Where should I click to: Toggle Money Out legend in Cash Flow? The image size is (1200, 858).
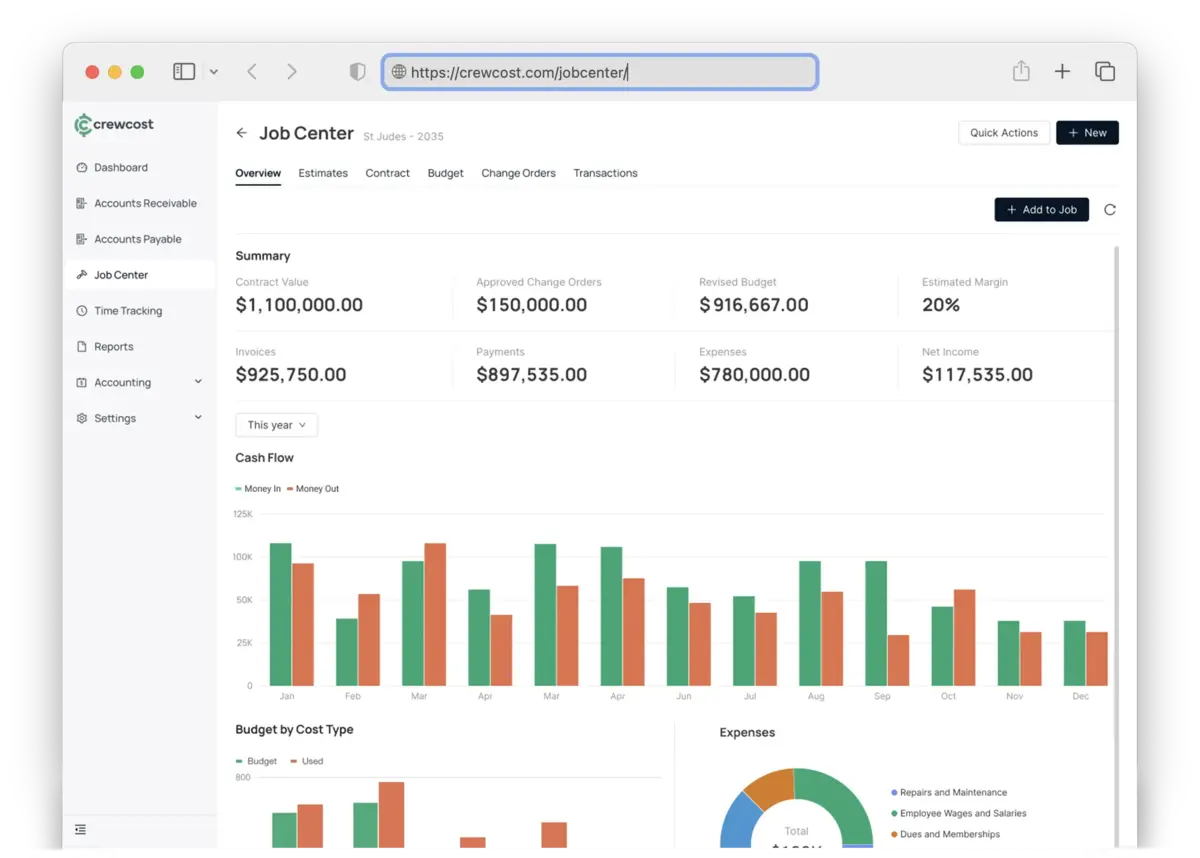coord(313,489)
